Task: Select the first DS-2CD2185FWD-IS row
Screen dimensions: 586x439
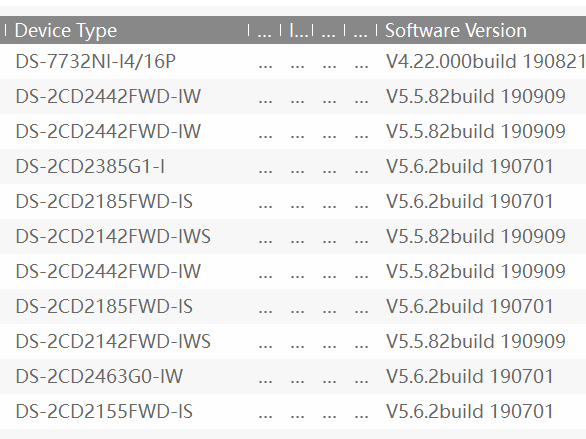Action: pyautogui.click(x=293, y=201)
